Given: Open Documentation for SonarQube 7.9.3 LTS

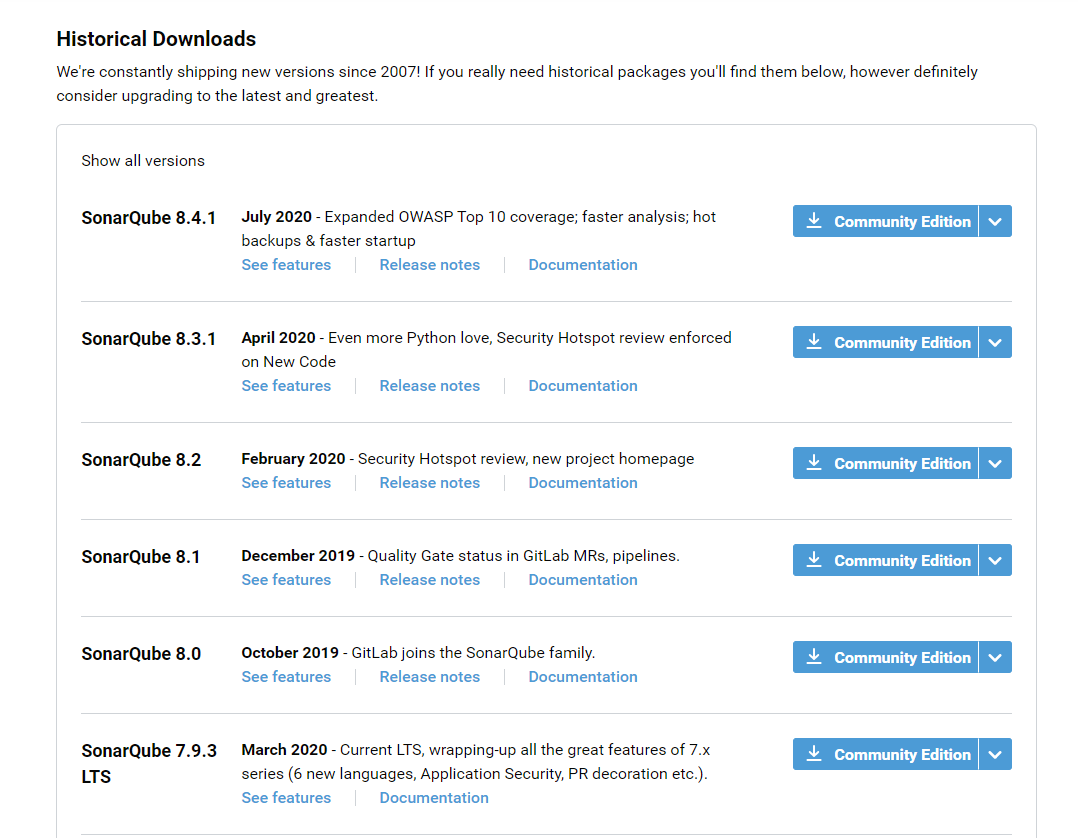Looking at the screenshot, I should point(434,798).
